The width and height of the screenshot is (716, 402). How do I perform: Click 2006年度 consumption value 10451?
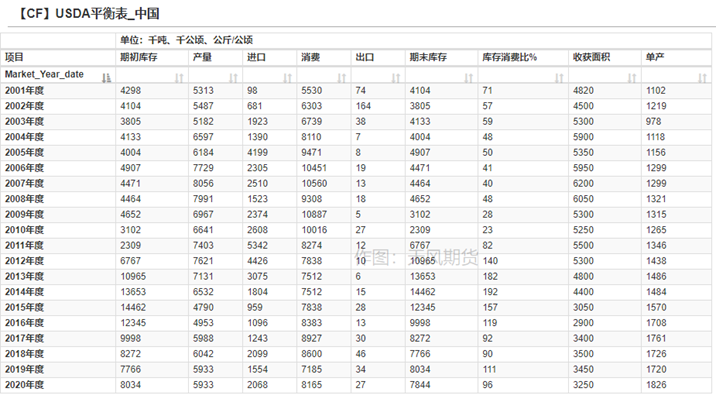click(314, 168)
